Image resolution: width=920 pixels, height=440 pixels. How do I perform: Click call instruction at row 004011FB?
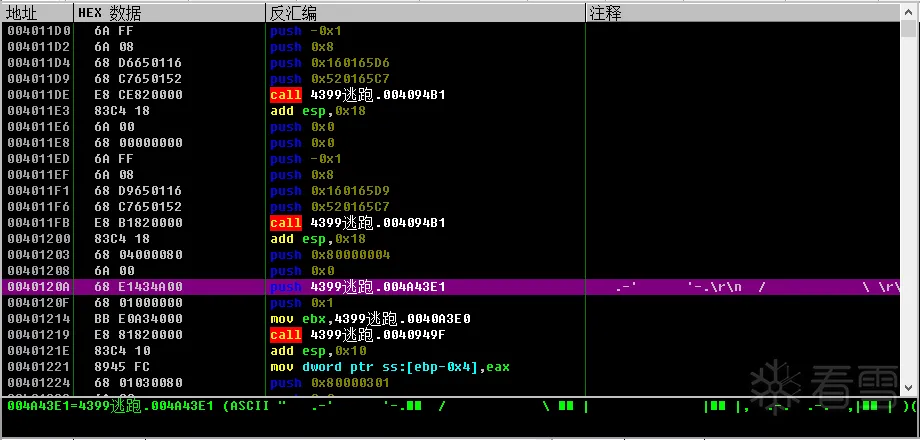357,222
